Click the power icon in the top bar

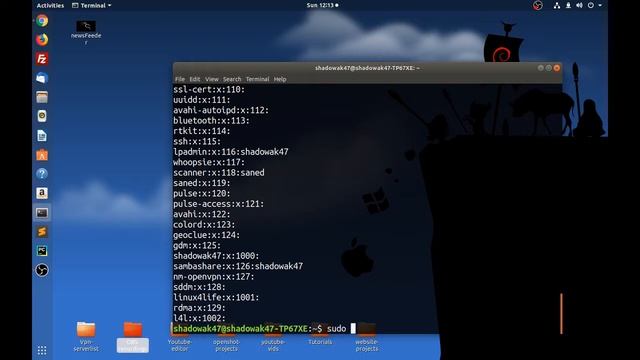coord(591,5)
